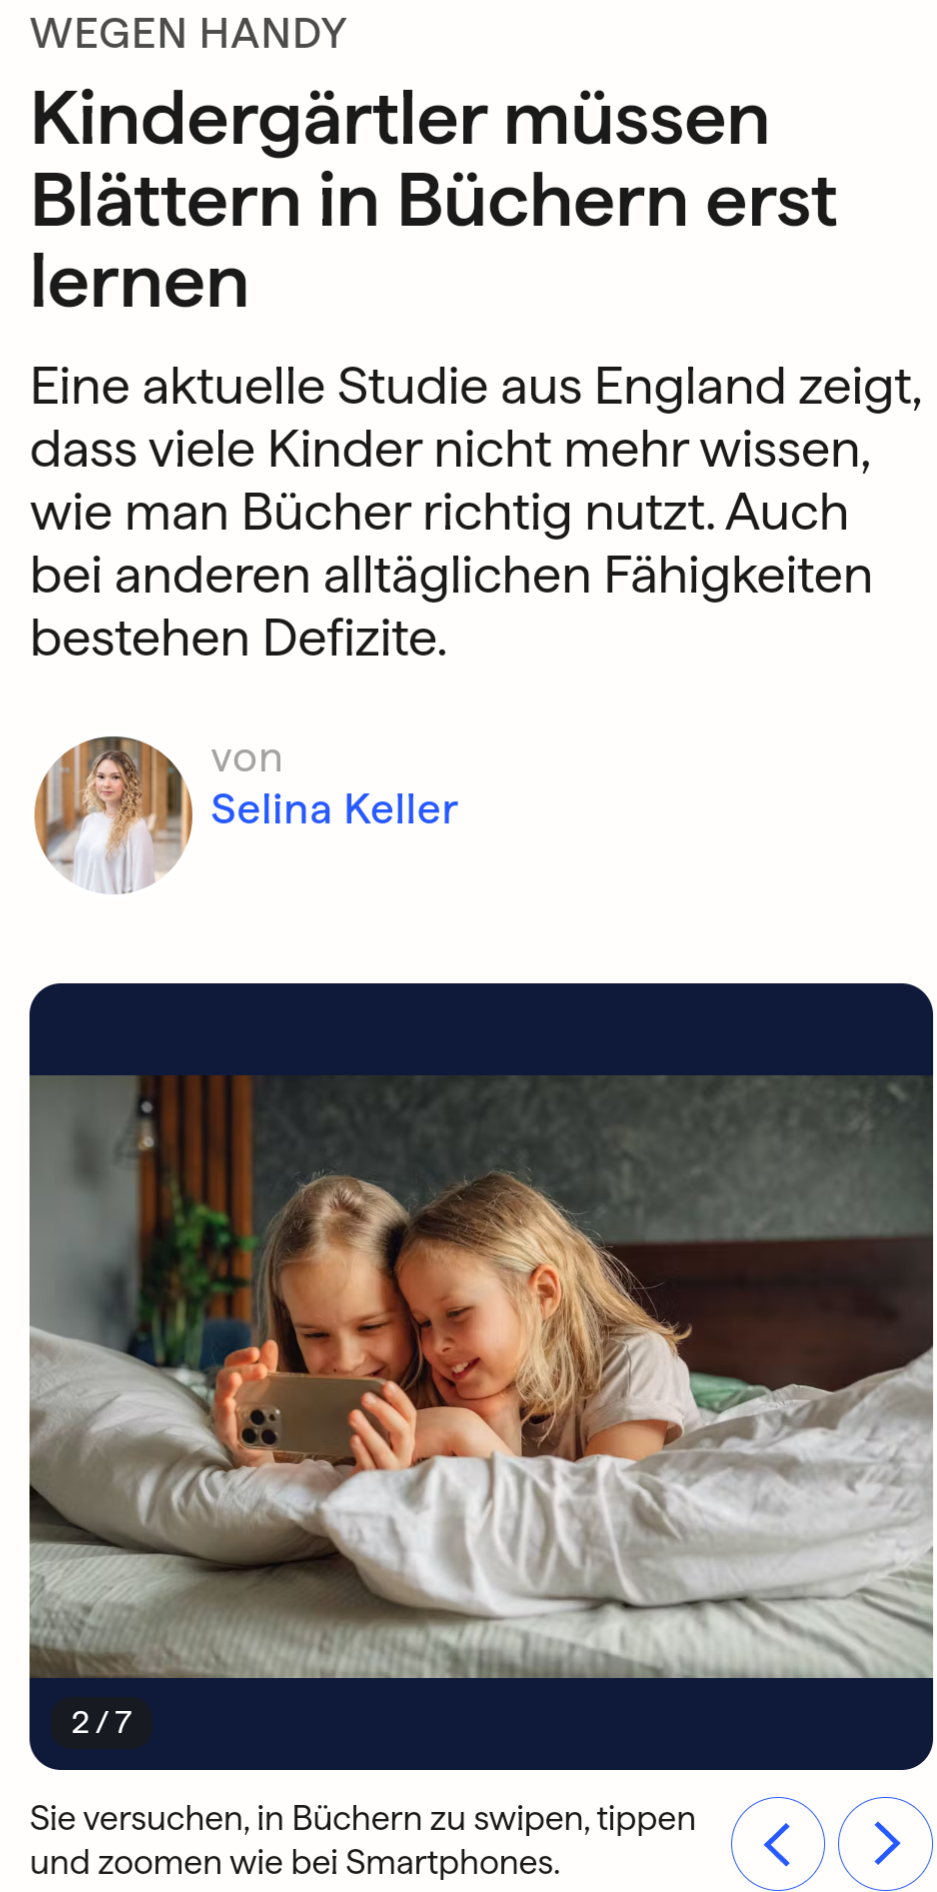Click the headline about Kindergärtler and Blättern
The image size is (937, 1892).
click(433, 200)
